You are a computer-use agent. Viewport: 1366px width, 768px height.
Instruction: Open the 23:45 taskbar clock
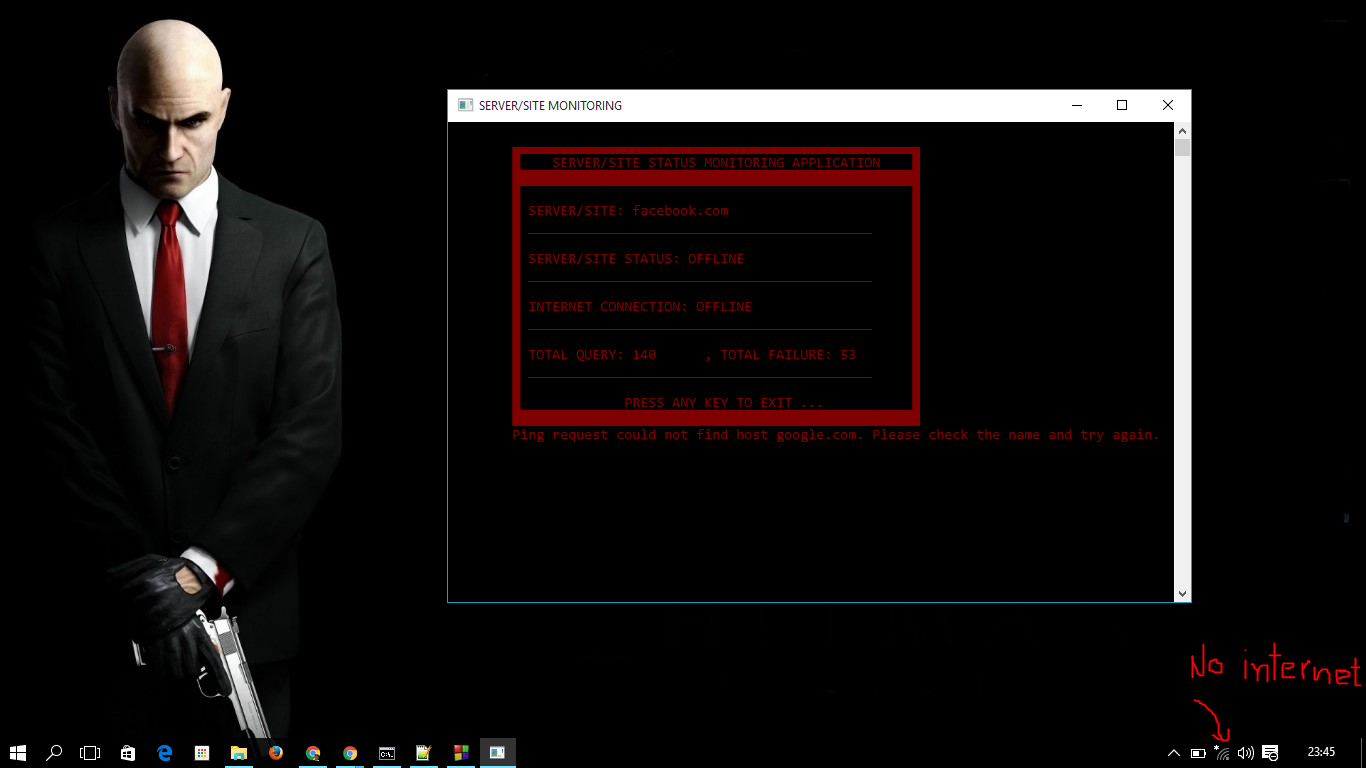(1321, 752)
